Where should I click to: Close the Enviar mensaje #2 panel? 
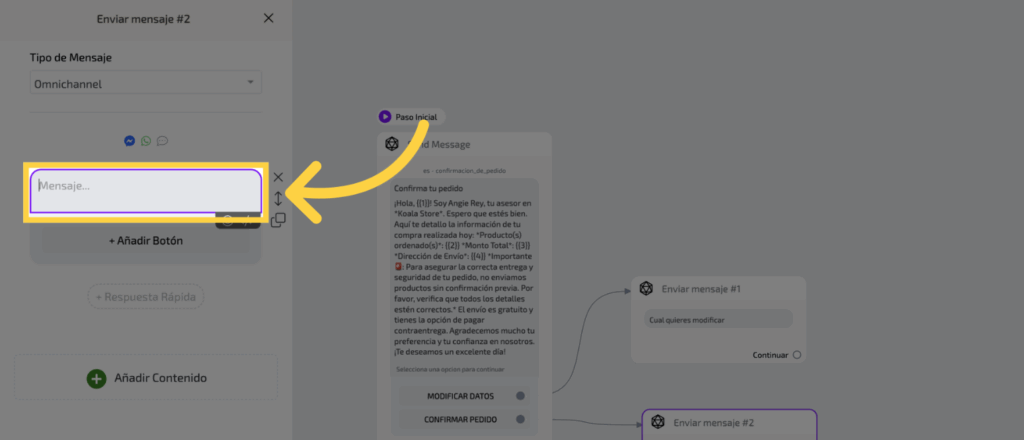(268, 18)
